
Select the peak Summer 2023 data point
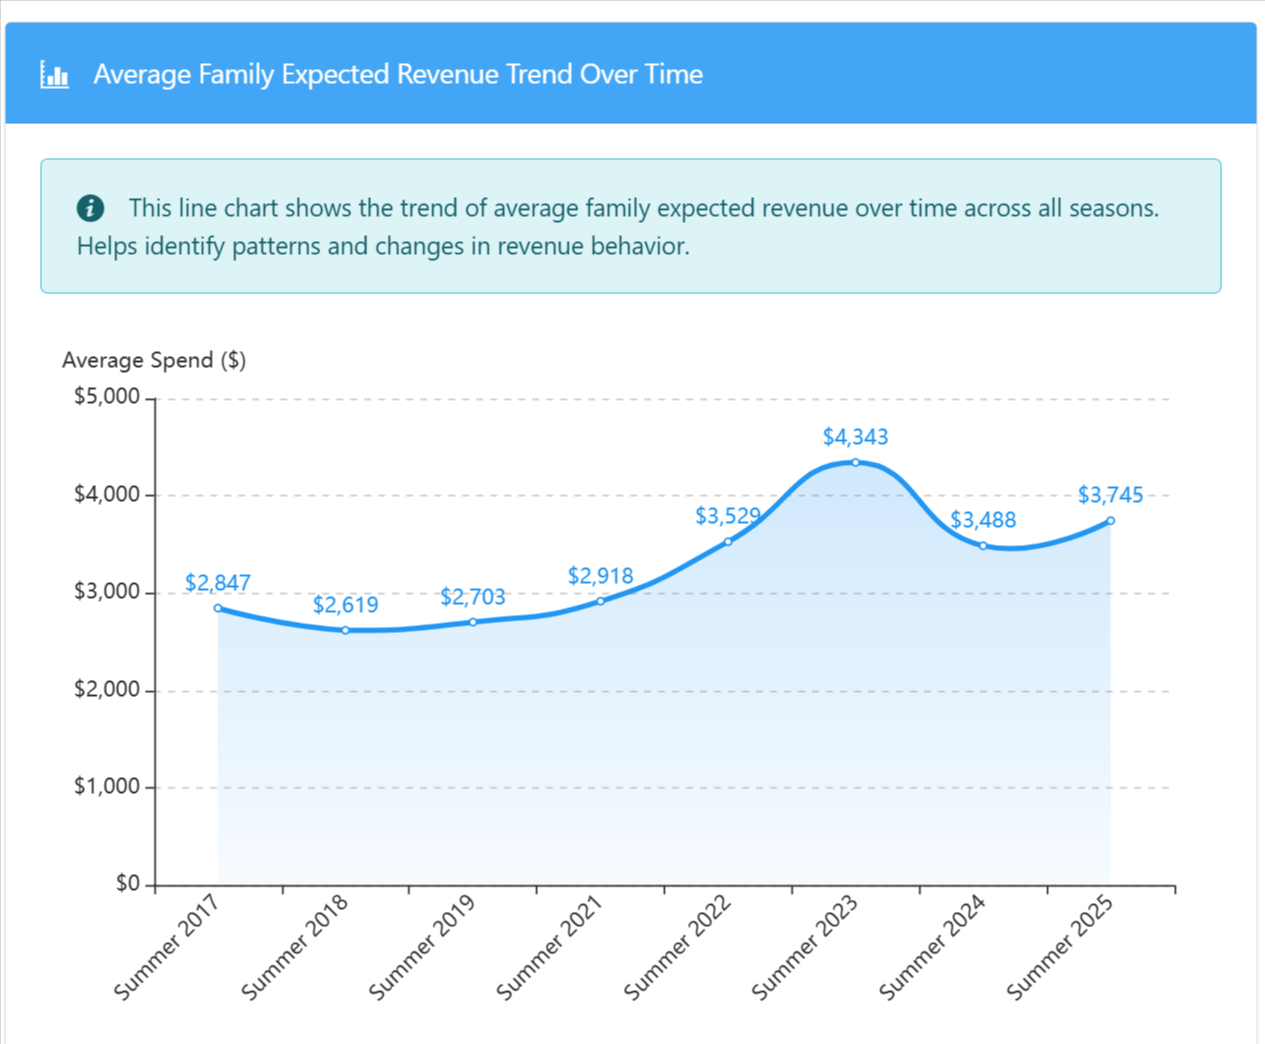855,461
